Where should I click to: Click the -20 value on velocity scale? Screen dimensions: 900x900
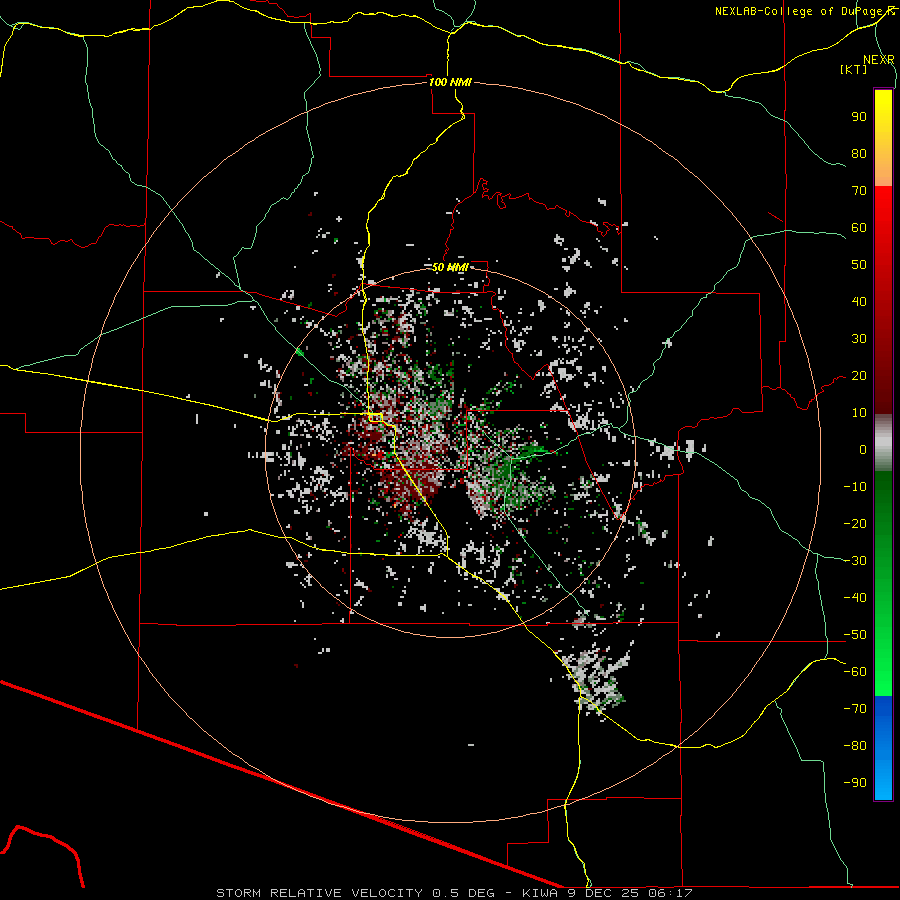pos(855,523)
